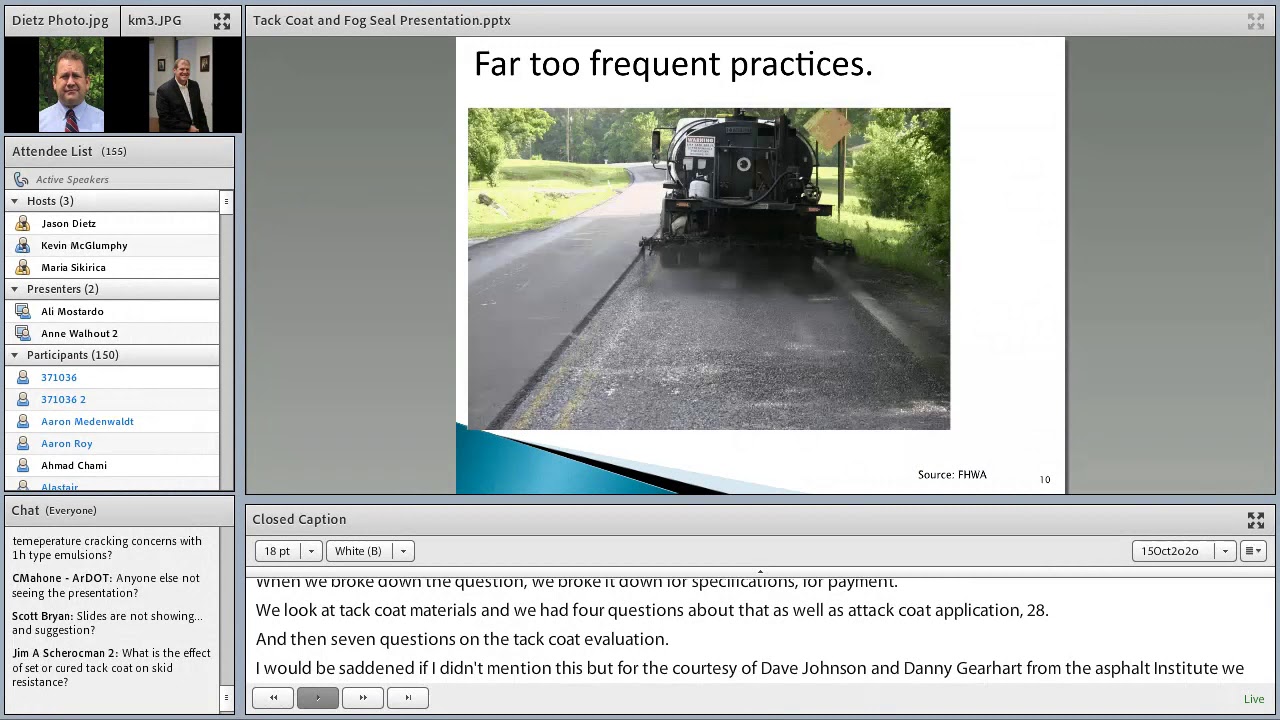Click participant icon next to Aaron Roy
Image resolution: width=1280 pixels, height=720 pixels.
23,443
